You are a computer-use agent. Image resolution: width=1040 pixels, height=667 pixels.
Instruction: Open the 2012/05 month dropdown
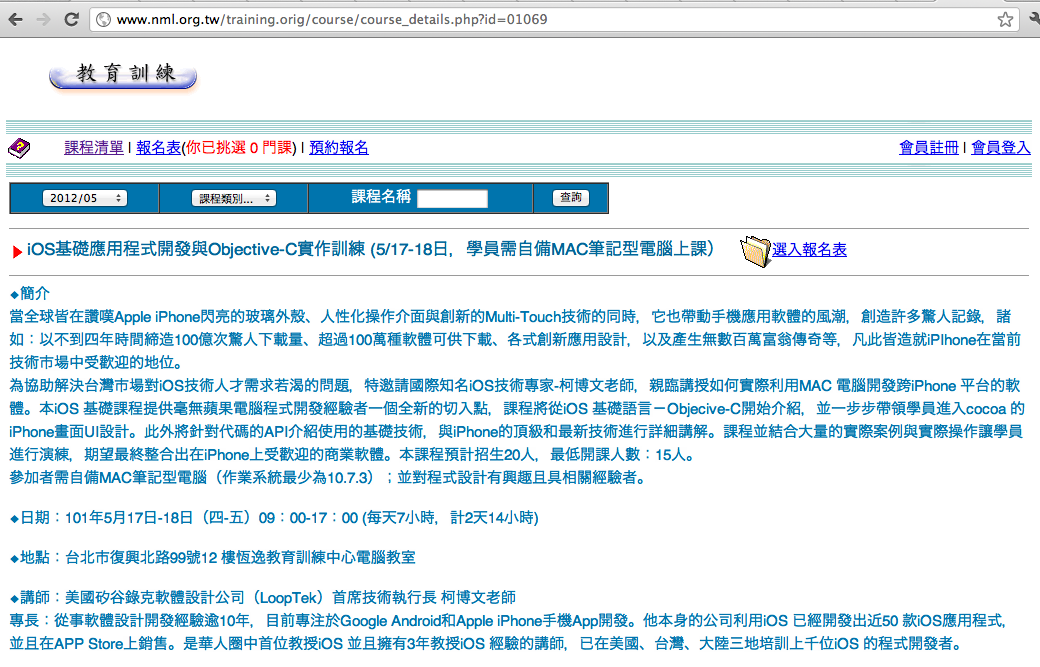pyautogui.click(x=84, y=198)
